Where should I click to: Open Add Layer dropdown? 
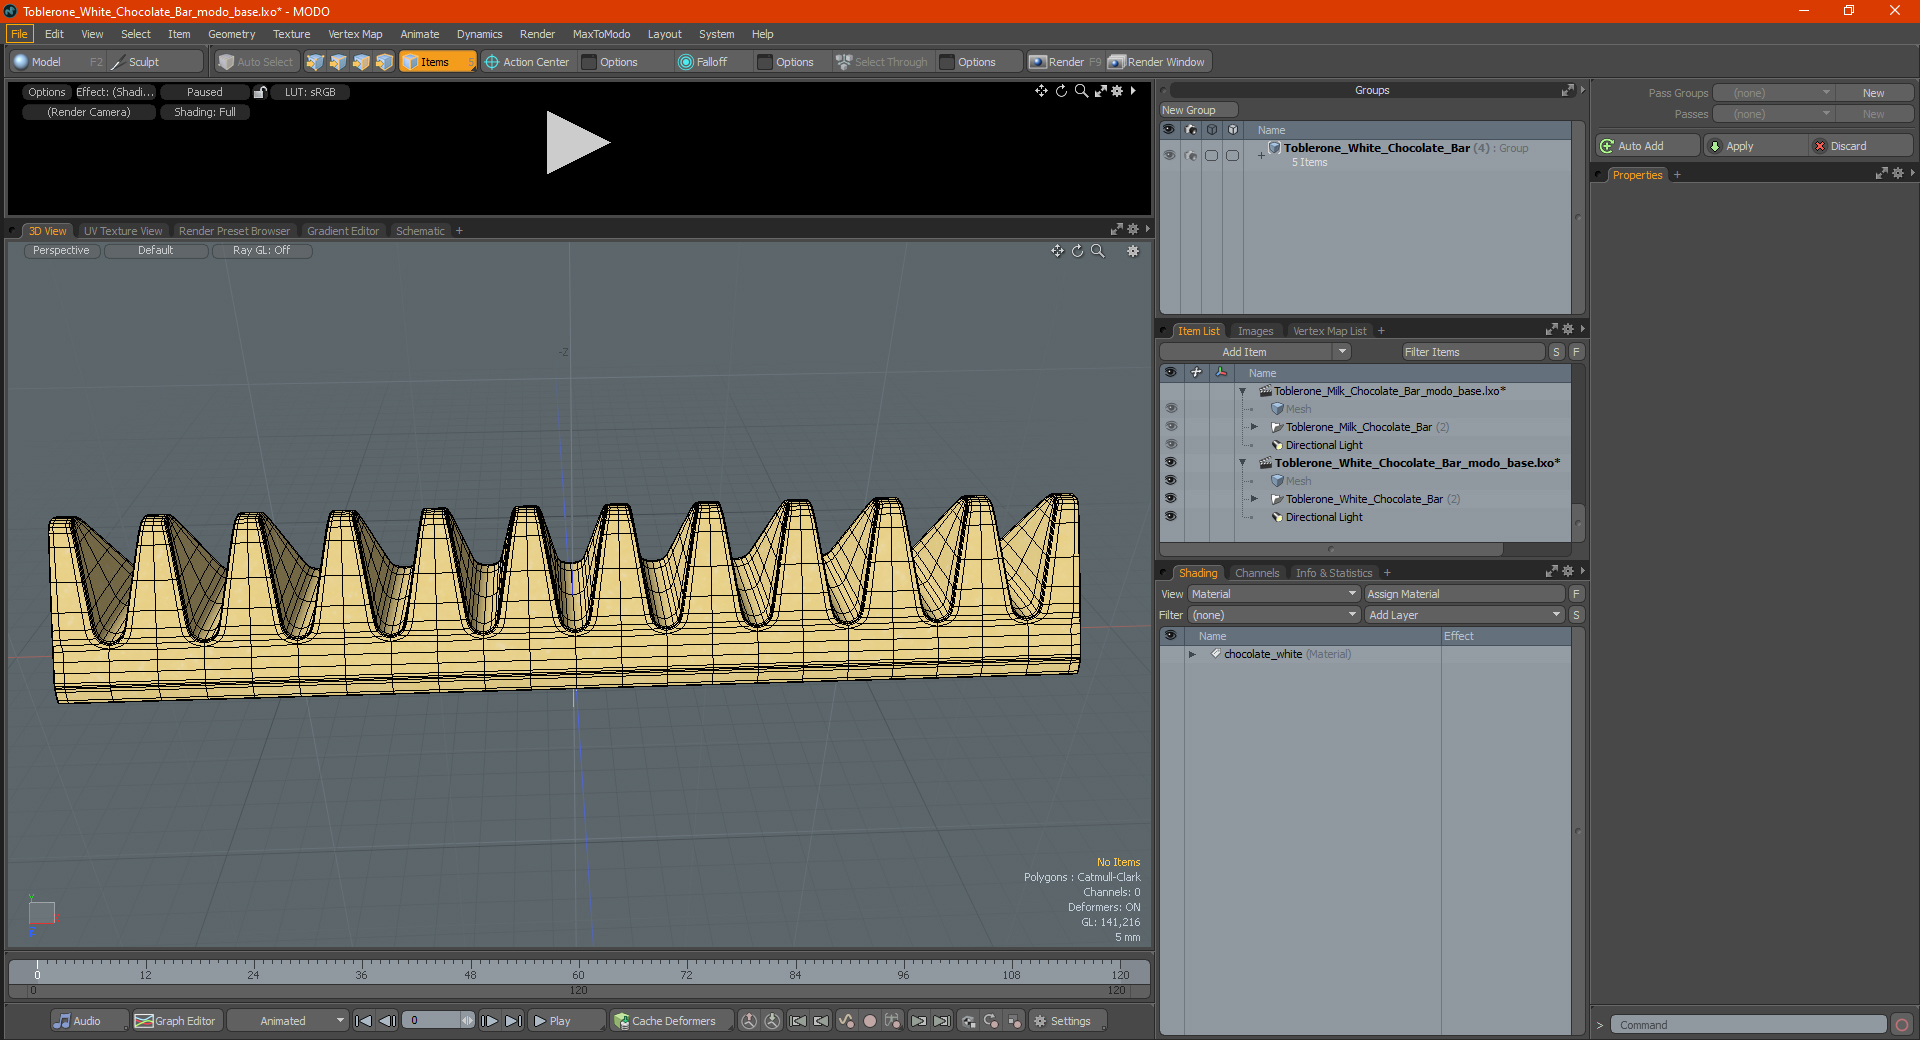pyautogui.click(x=1464, y=615)
